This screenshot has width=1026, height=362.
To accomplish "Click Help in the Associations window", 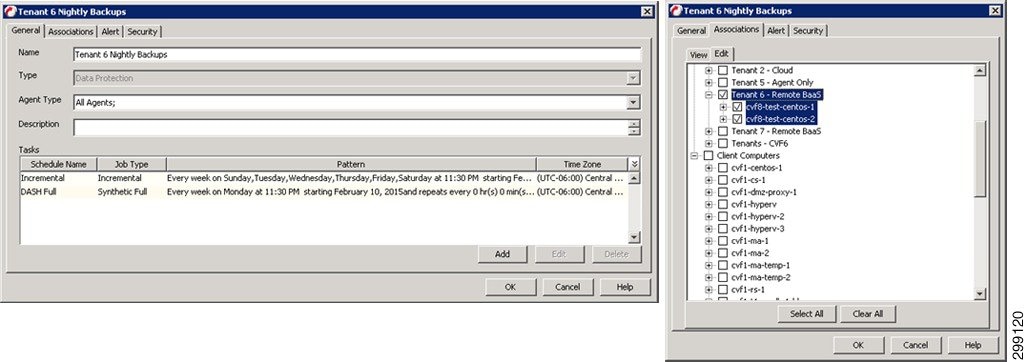I will pos(973,345).
